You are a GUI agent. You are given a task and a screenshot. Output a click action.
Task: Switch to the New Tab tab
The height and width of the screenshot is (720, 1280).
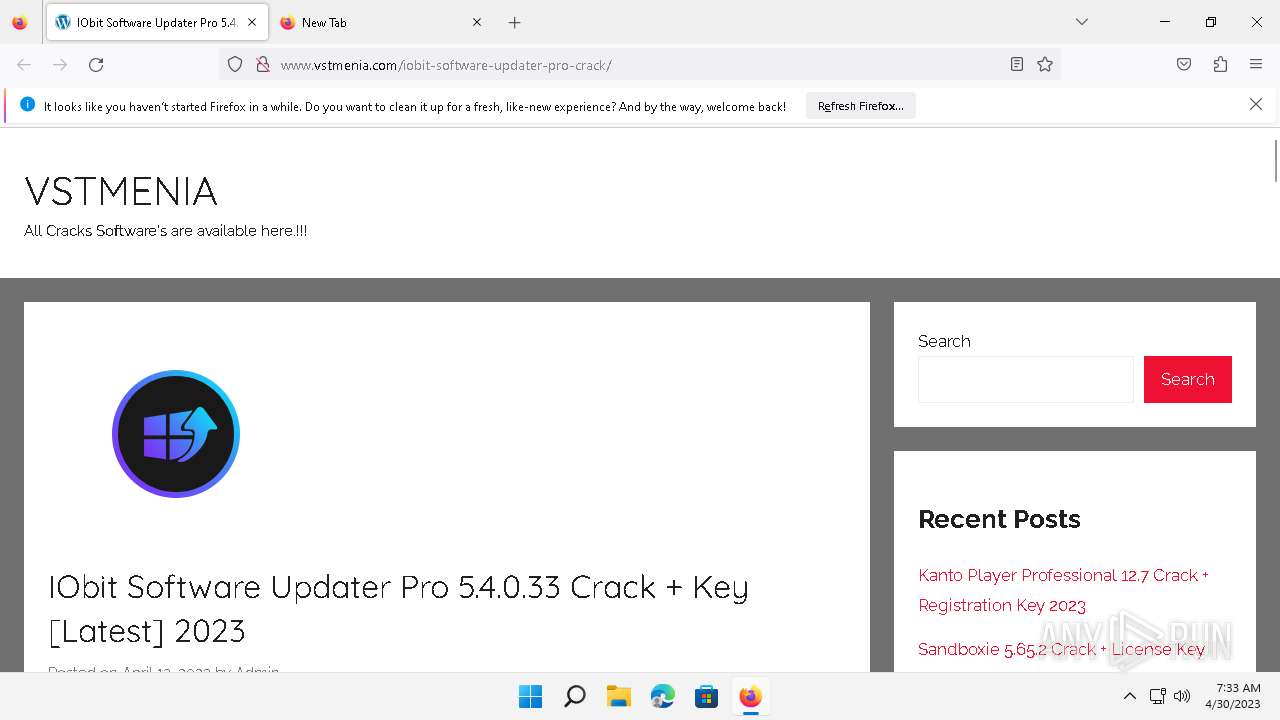[380, 22]
